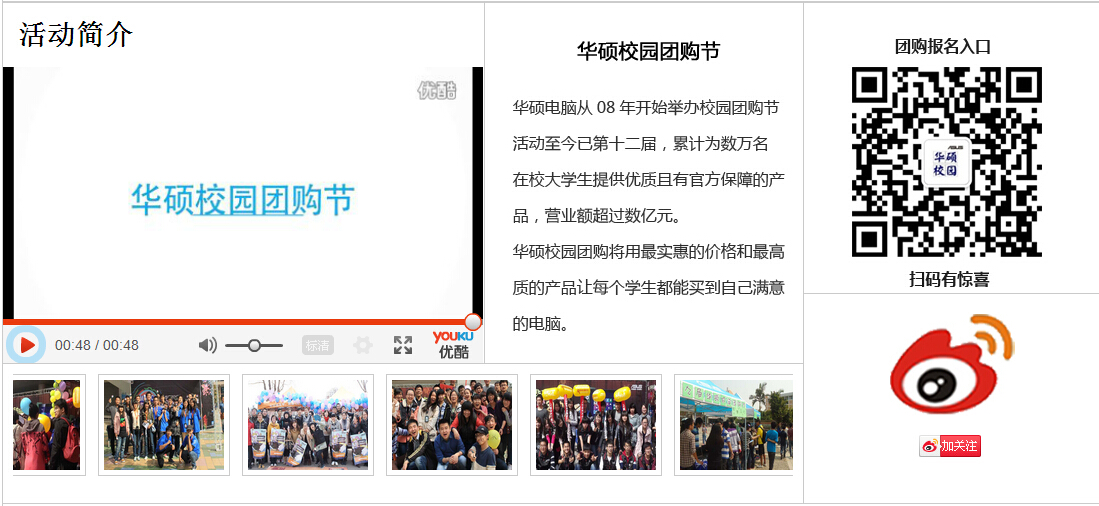The width and height of the screenshot is (1099, 506).
Task: Change video quality via 标清 button
Action: pyautogui.click(x=318, y=345)
